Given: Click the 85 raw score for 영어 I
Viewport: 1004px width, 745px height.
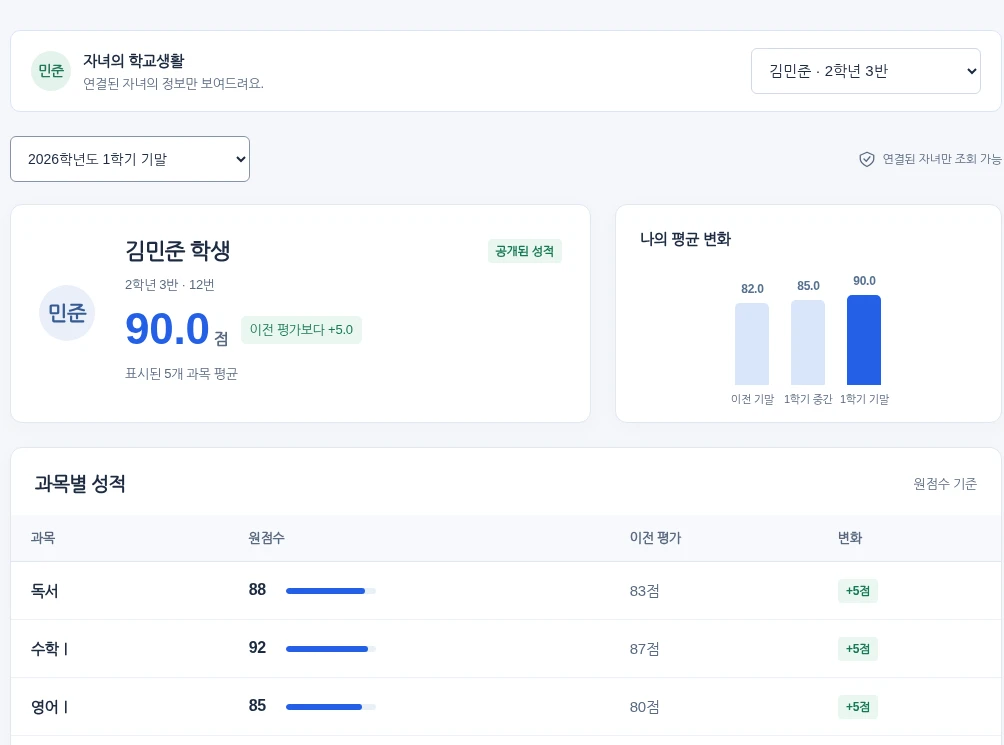Looking at the screenshot, I should [x=257, y=706].
